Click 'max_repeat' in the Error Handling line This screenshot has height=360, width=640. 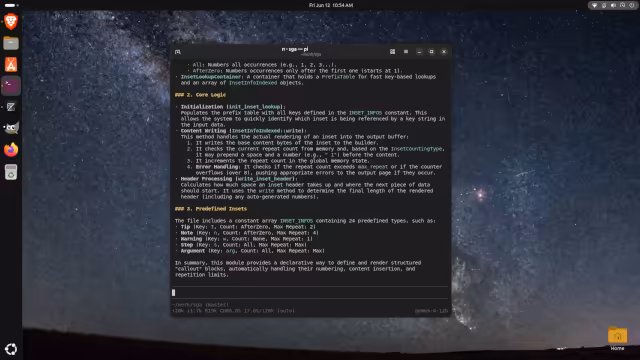click(x=372, y=167)
